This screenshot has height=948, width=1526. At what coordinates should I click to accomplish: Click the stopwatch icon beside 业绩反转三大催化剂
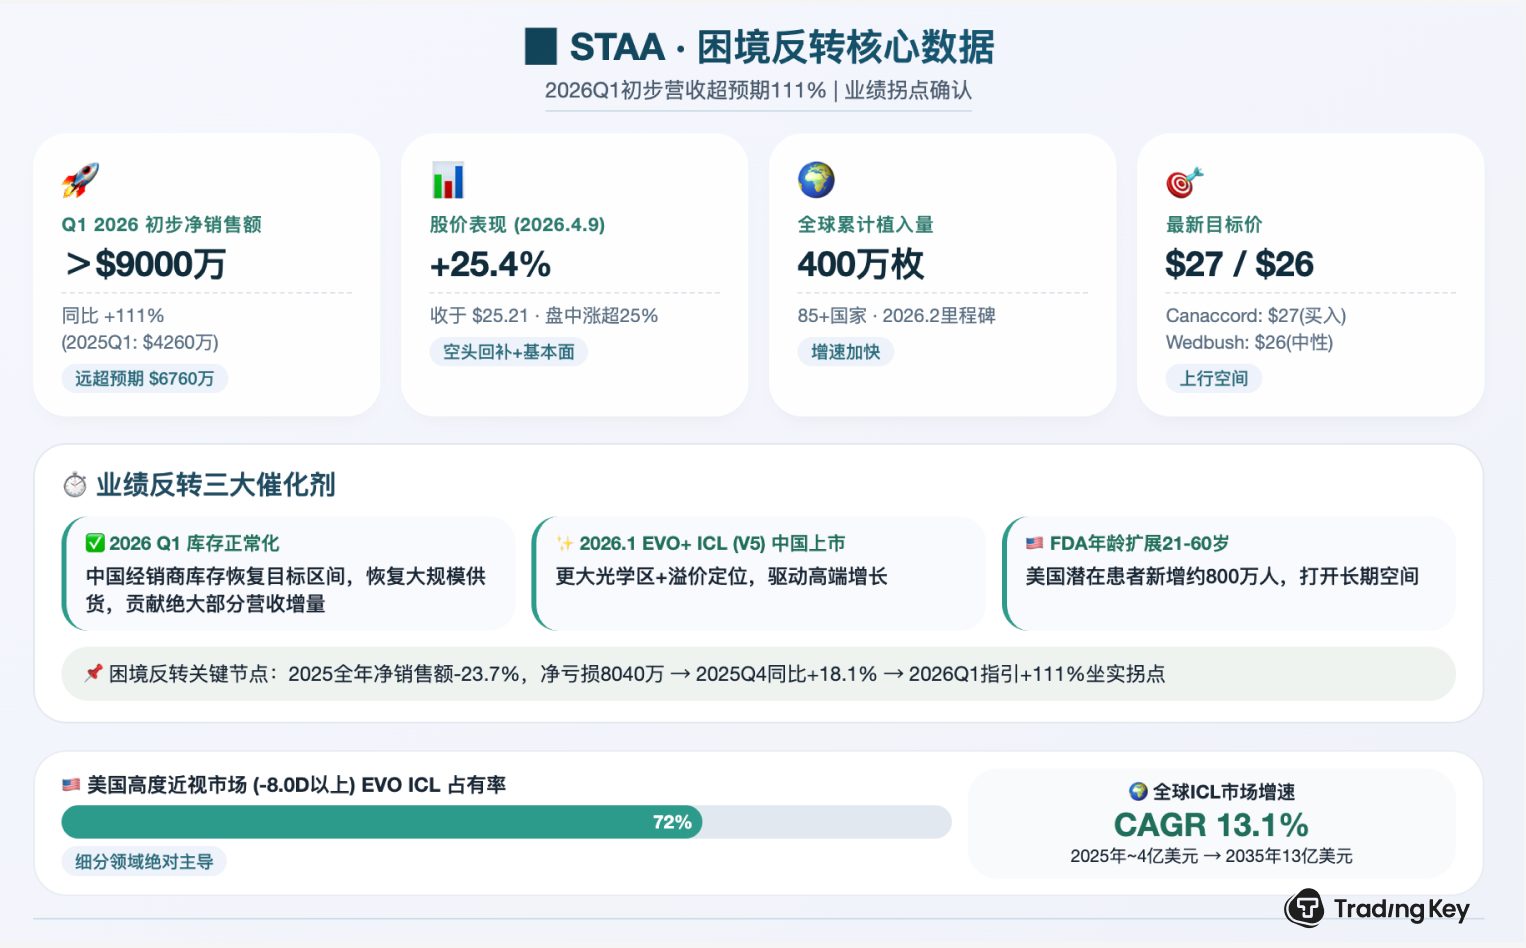pos(75,485)
